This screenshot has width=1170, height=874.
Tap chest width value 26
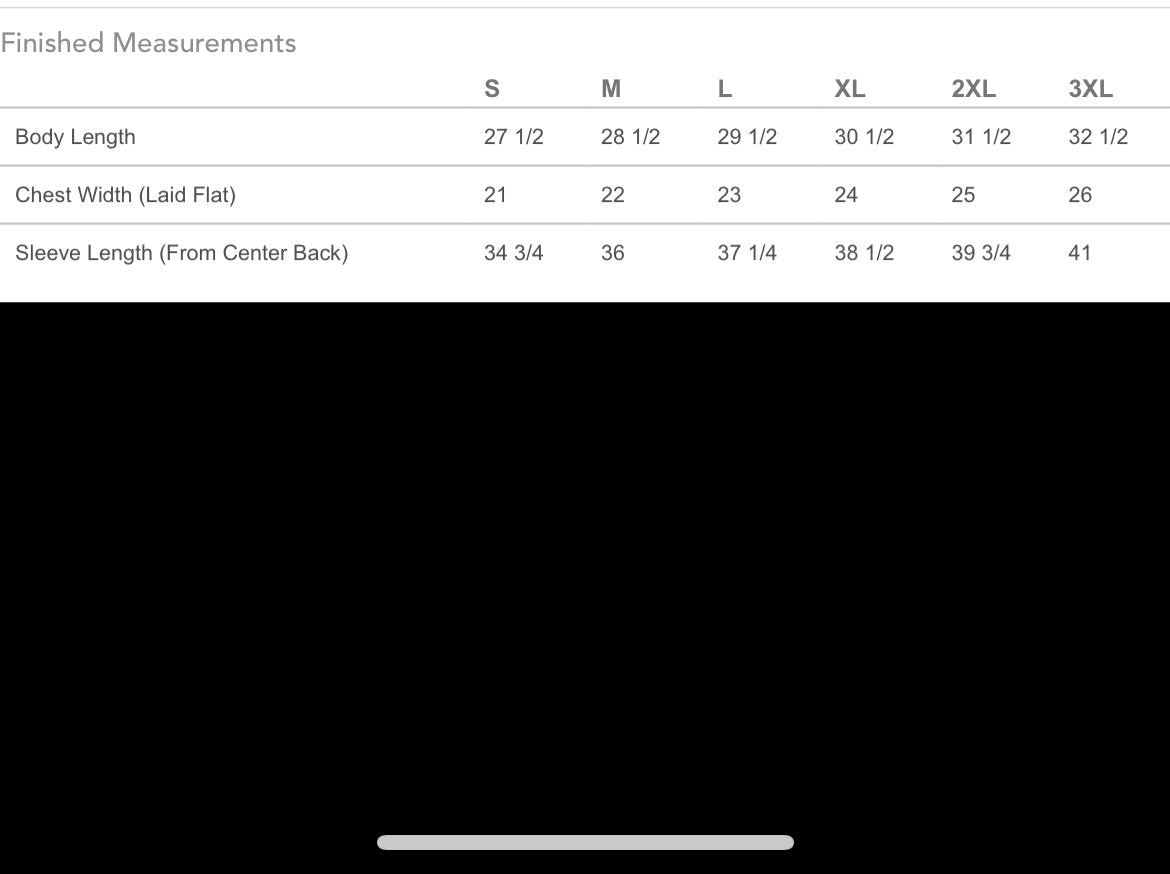pos(1080,195)
